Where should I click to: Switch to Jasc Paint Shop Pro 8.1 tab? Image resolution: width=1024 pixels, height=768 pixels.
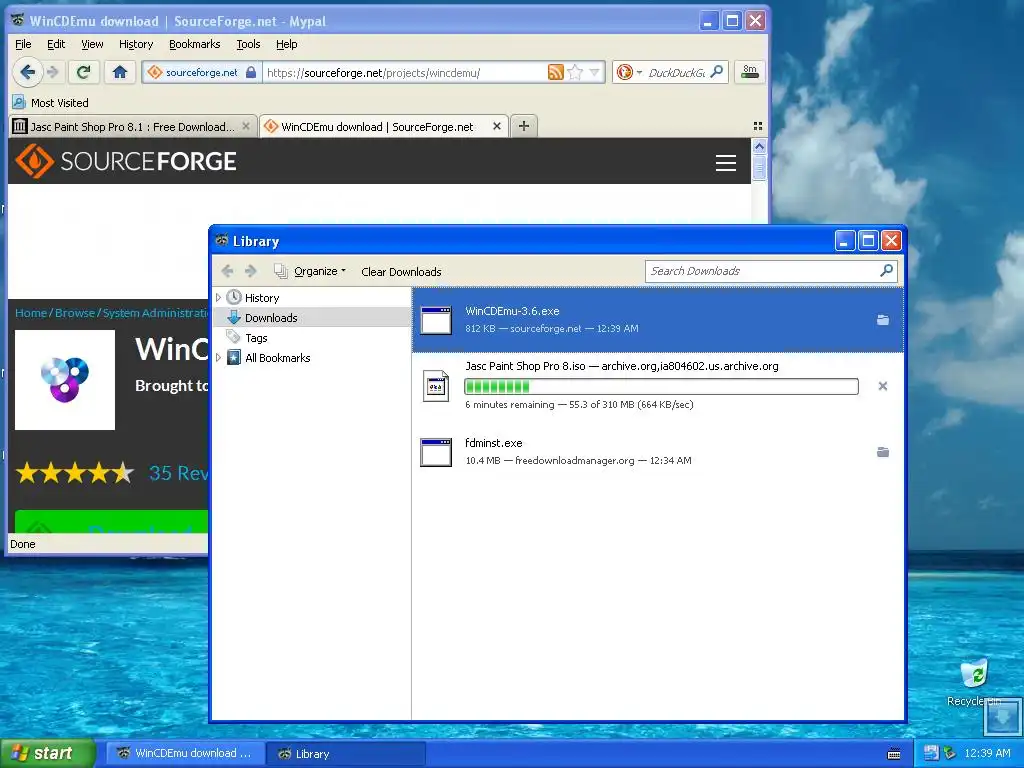131,127
